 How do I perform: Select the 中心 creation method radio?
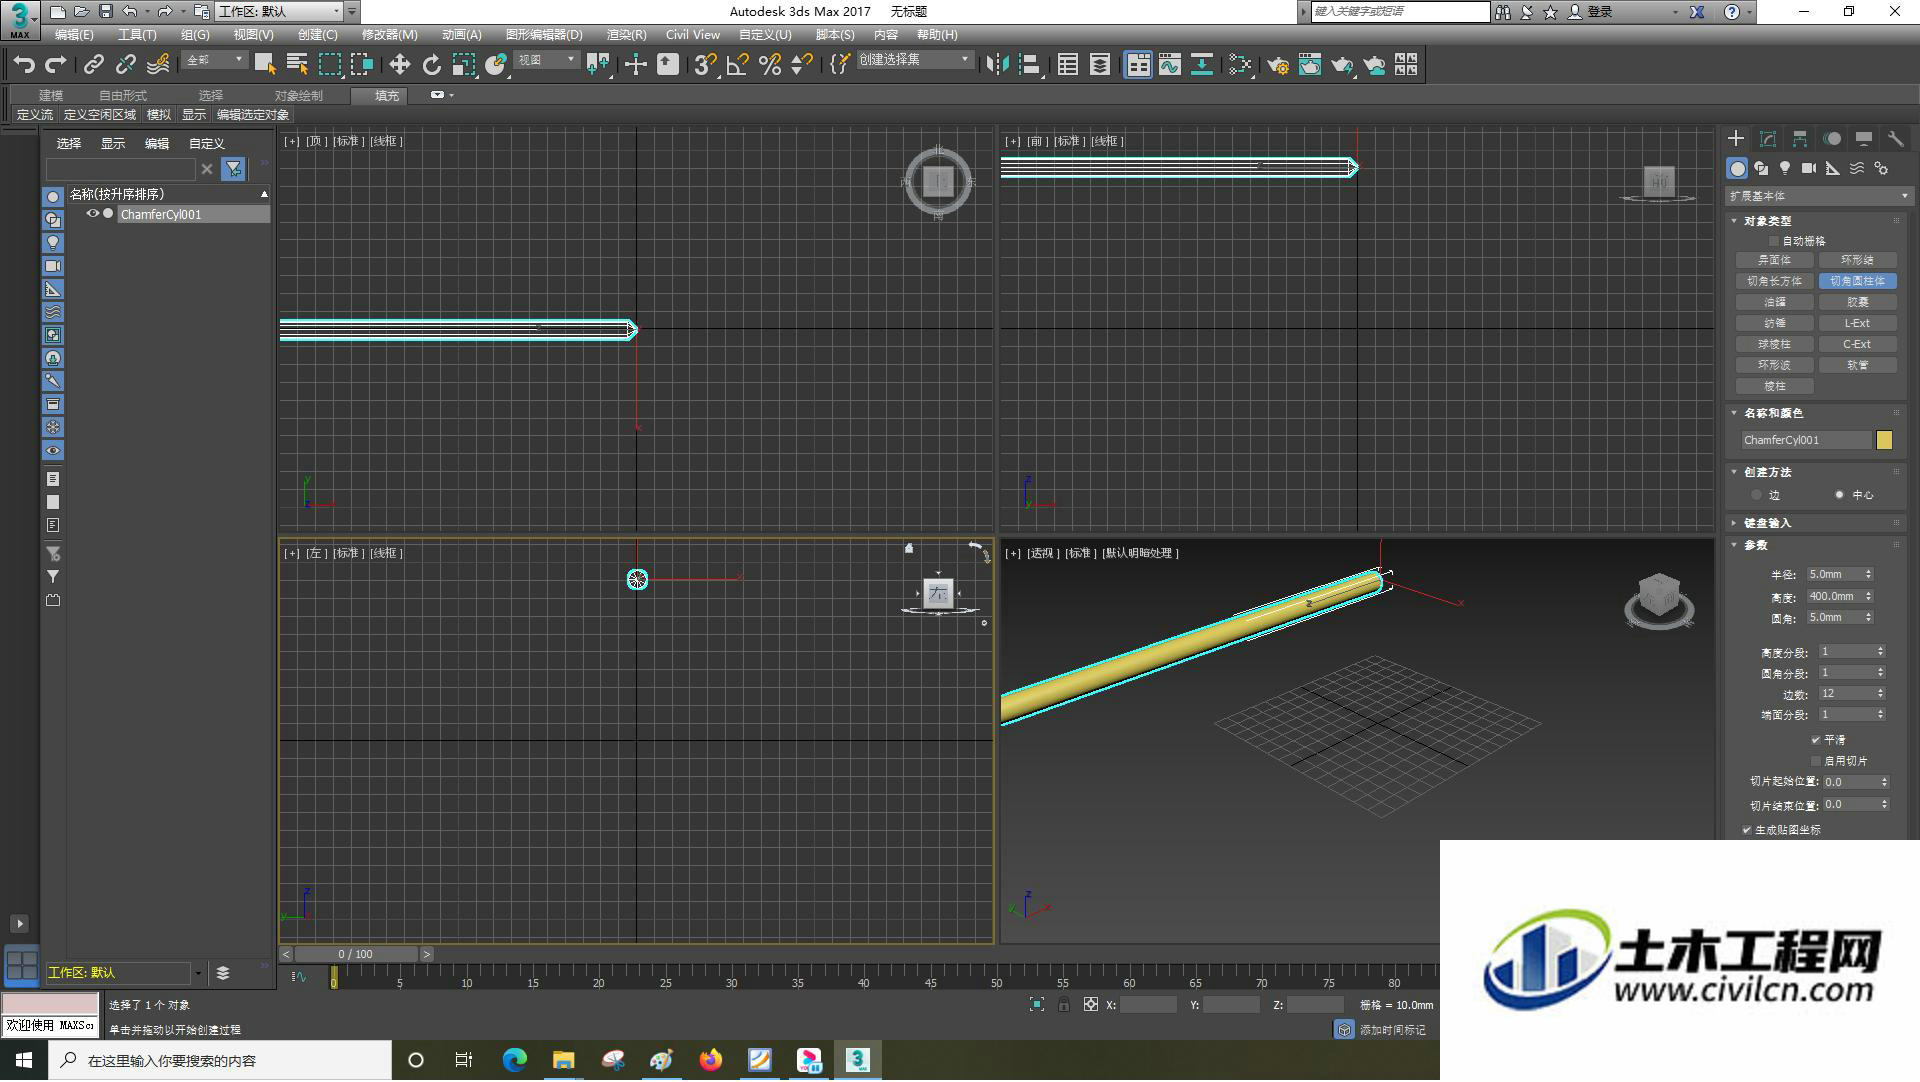point(1839,495)
